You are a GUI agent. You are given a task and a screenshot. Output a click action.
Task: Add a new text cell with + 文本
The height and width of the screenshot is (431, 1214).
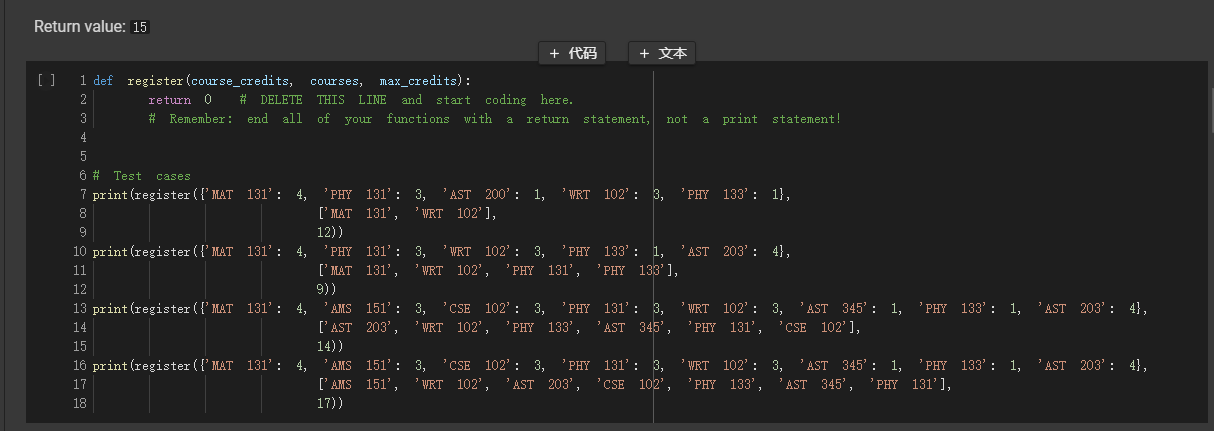662,53
